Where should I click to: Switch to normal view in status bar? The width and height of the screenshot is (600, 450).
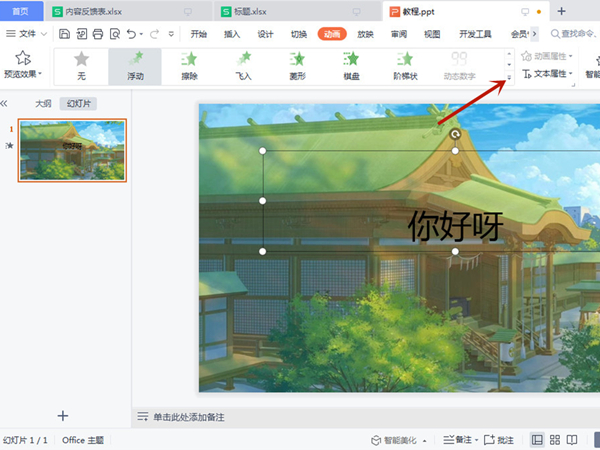tap(538, 440)
